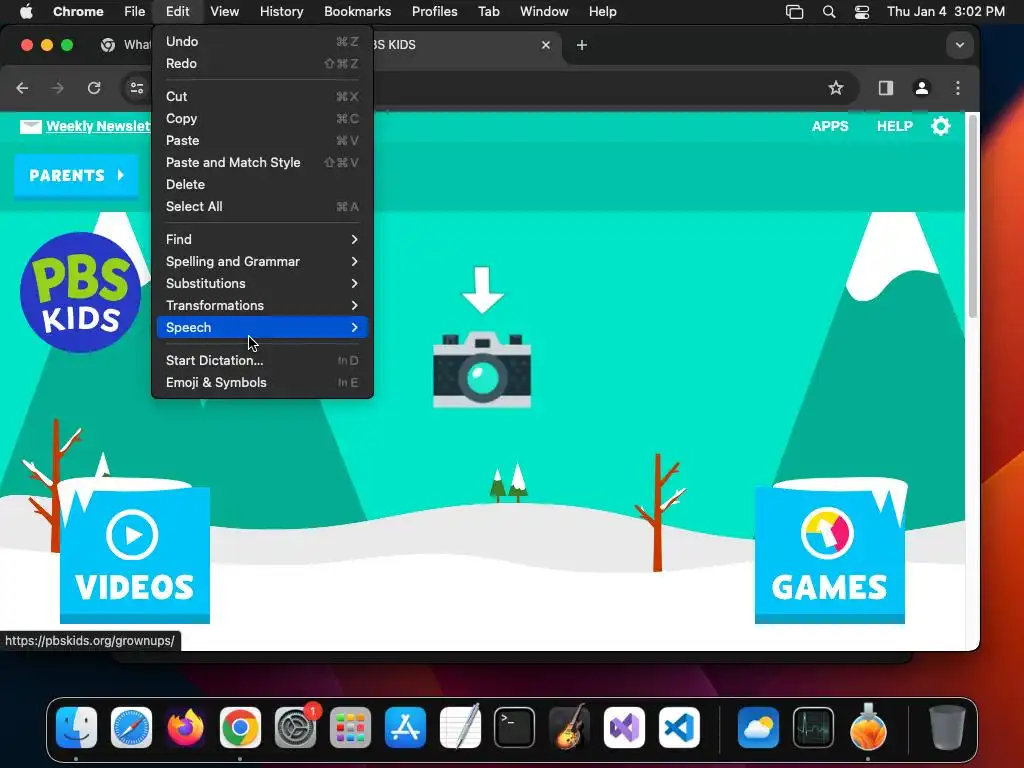This screenshot has height=768, width=1024.
Task: Expand the Find submenu
Action: tap(262, 240)
